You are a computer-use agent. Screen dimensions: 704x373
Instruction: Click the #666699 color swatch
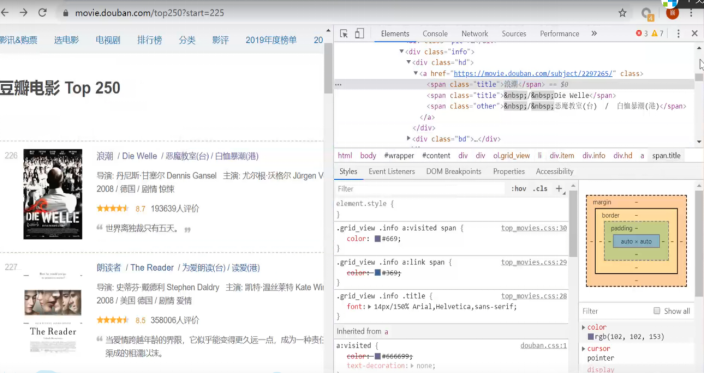378,356
